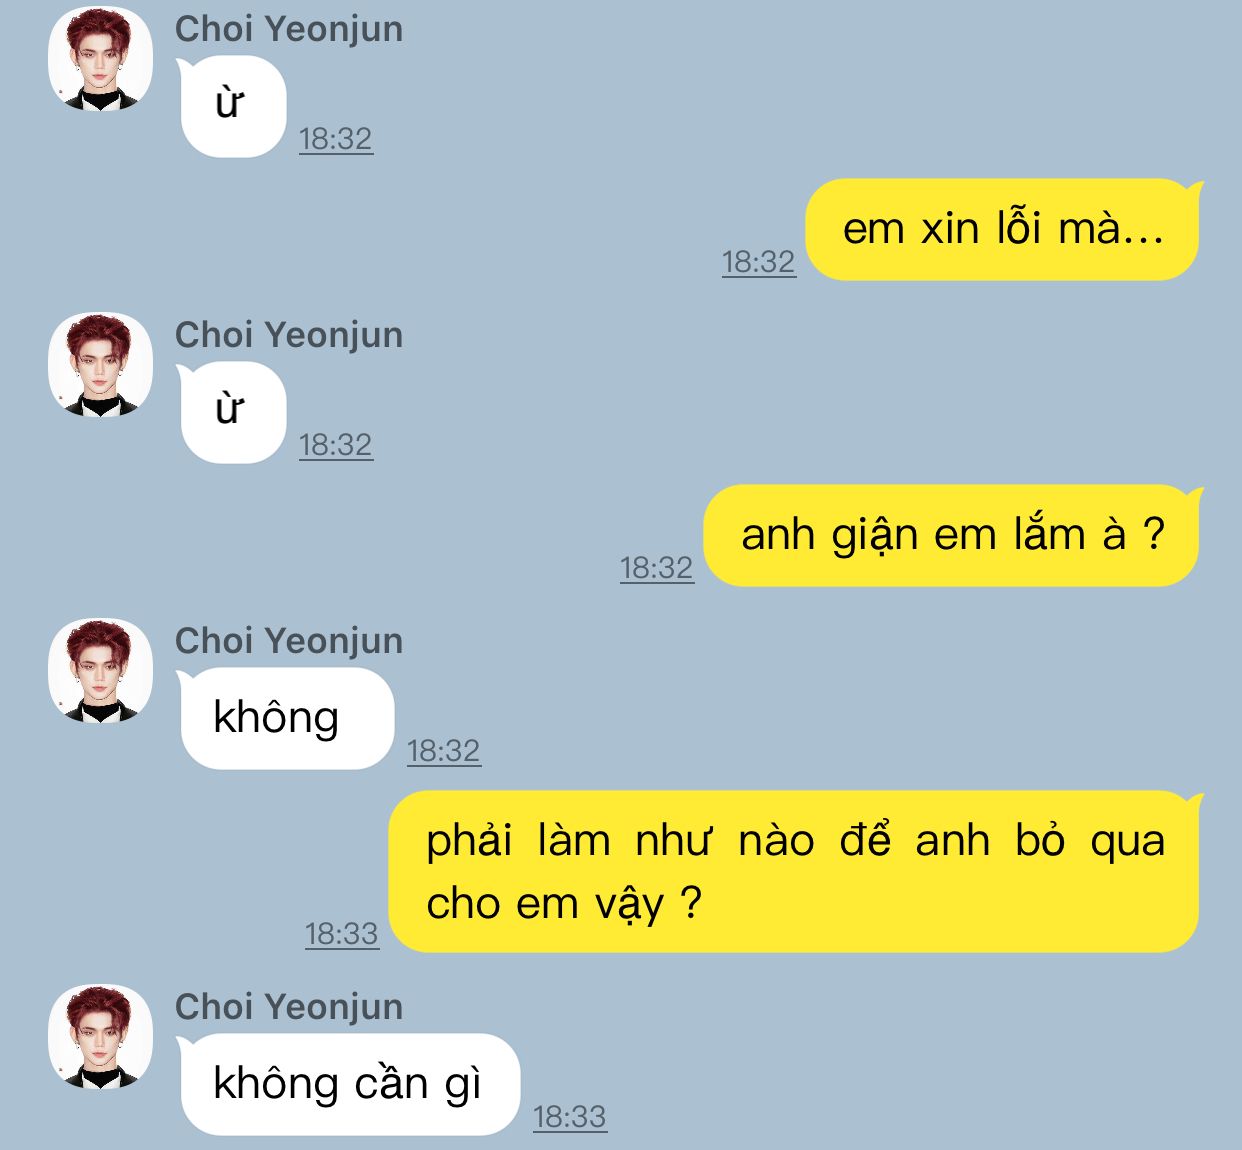The height and width of the screenshot is (1150, 1242).
Task: Click the 18:32 timestamp next to "không"
Action: [444, 751]
